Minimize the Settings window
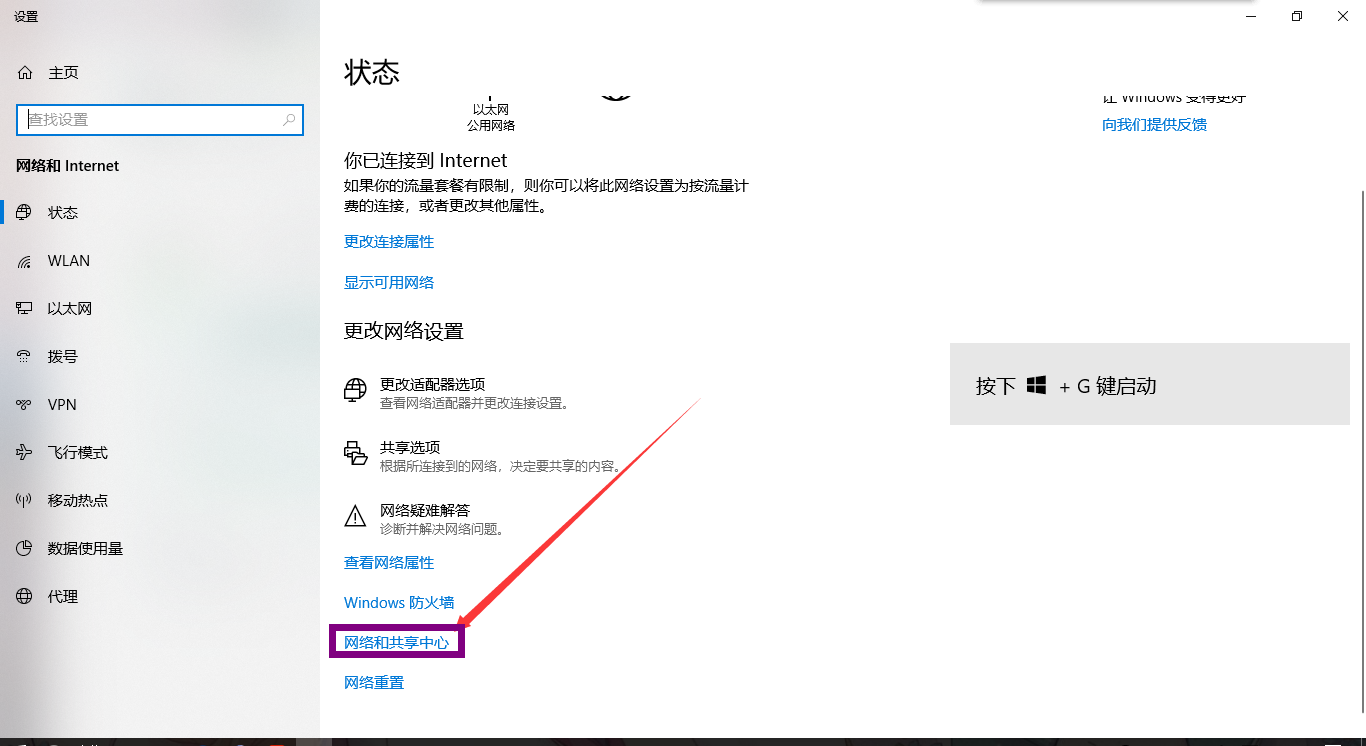1366x746 pixels. pos(1251,16)
